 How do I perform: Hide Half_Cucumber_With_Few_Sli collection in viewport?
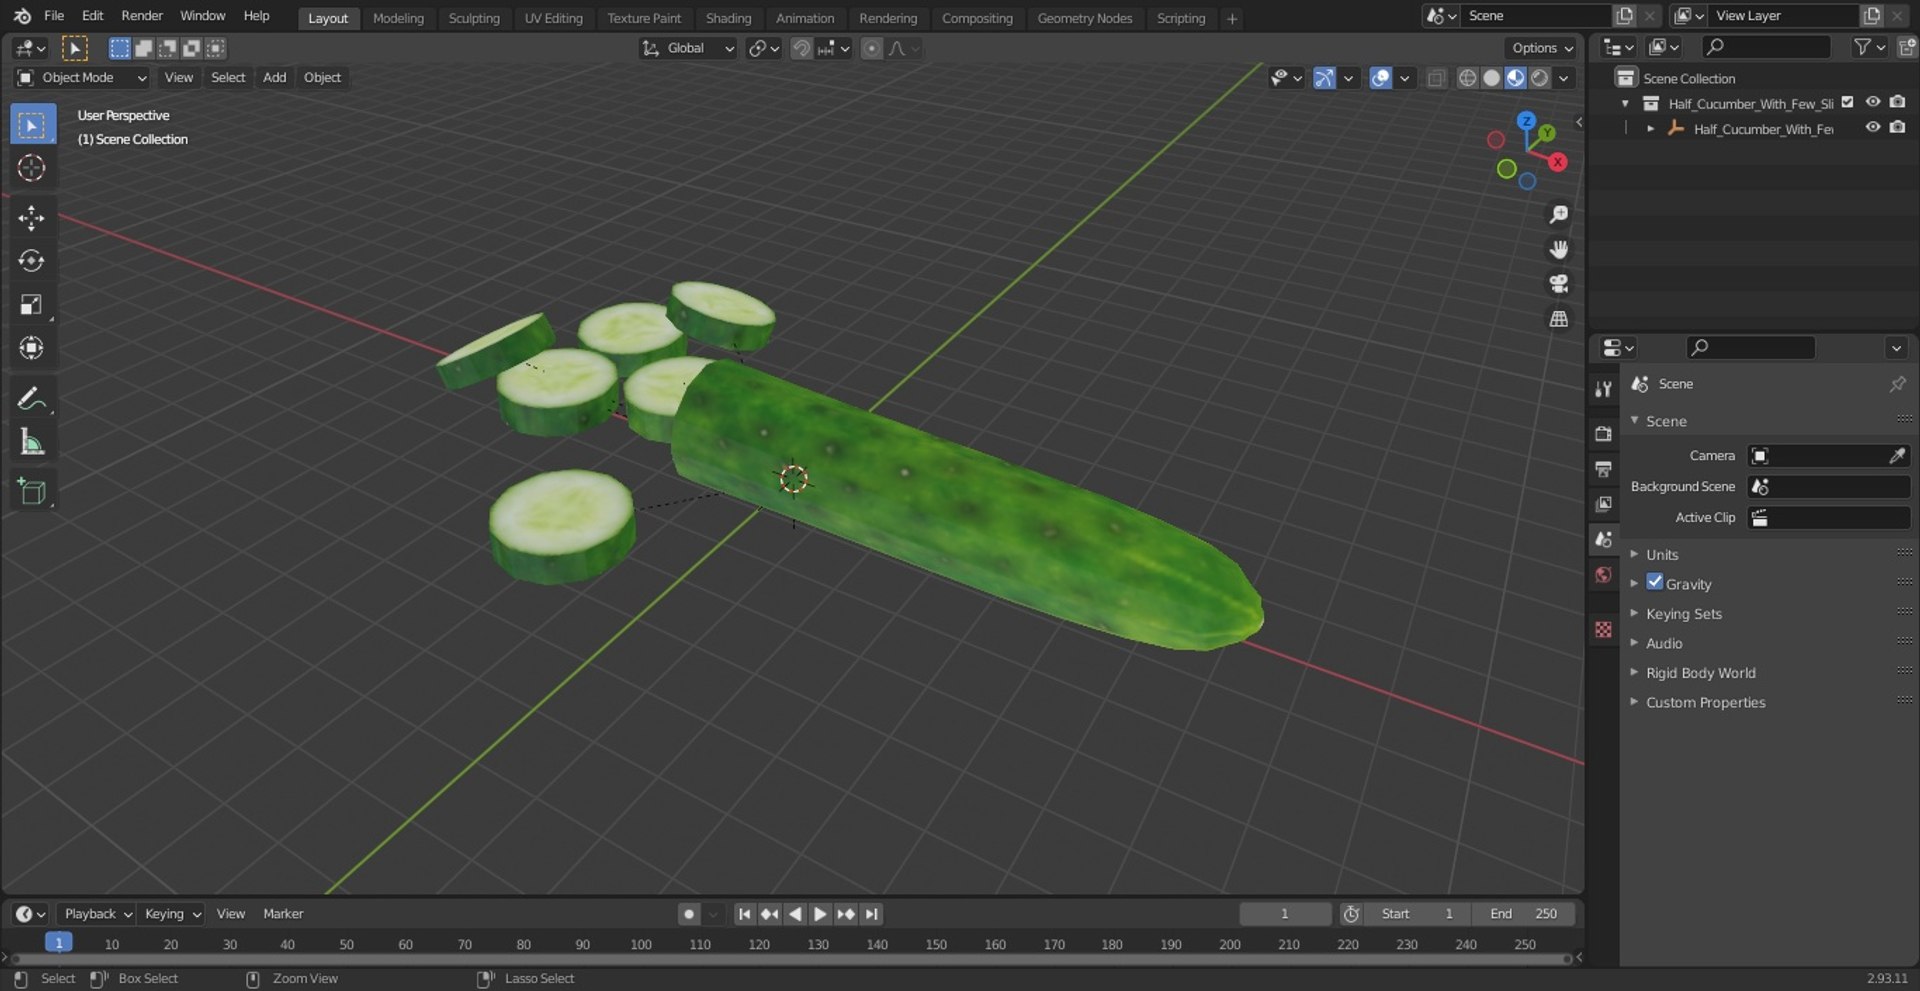[1873, 103]
